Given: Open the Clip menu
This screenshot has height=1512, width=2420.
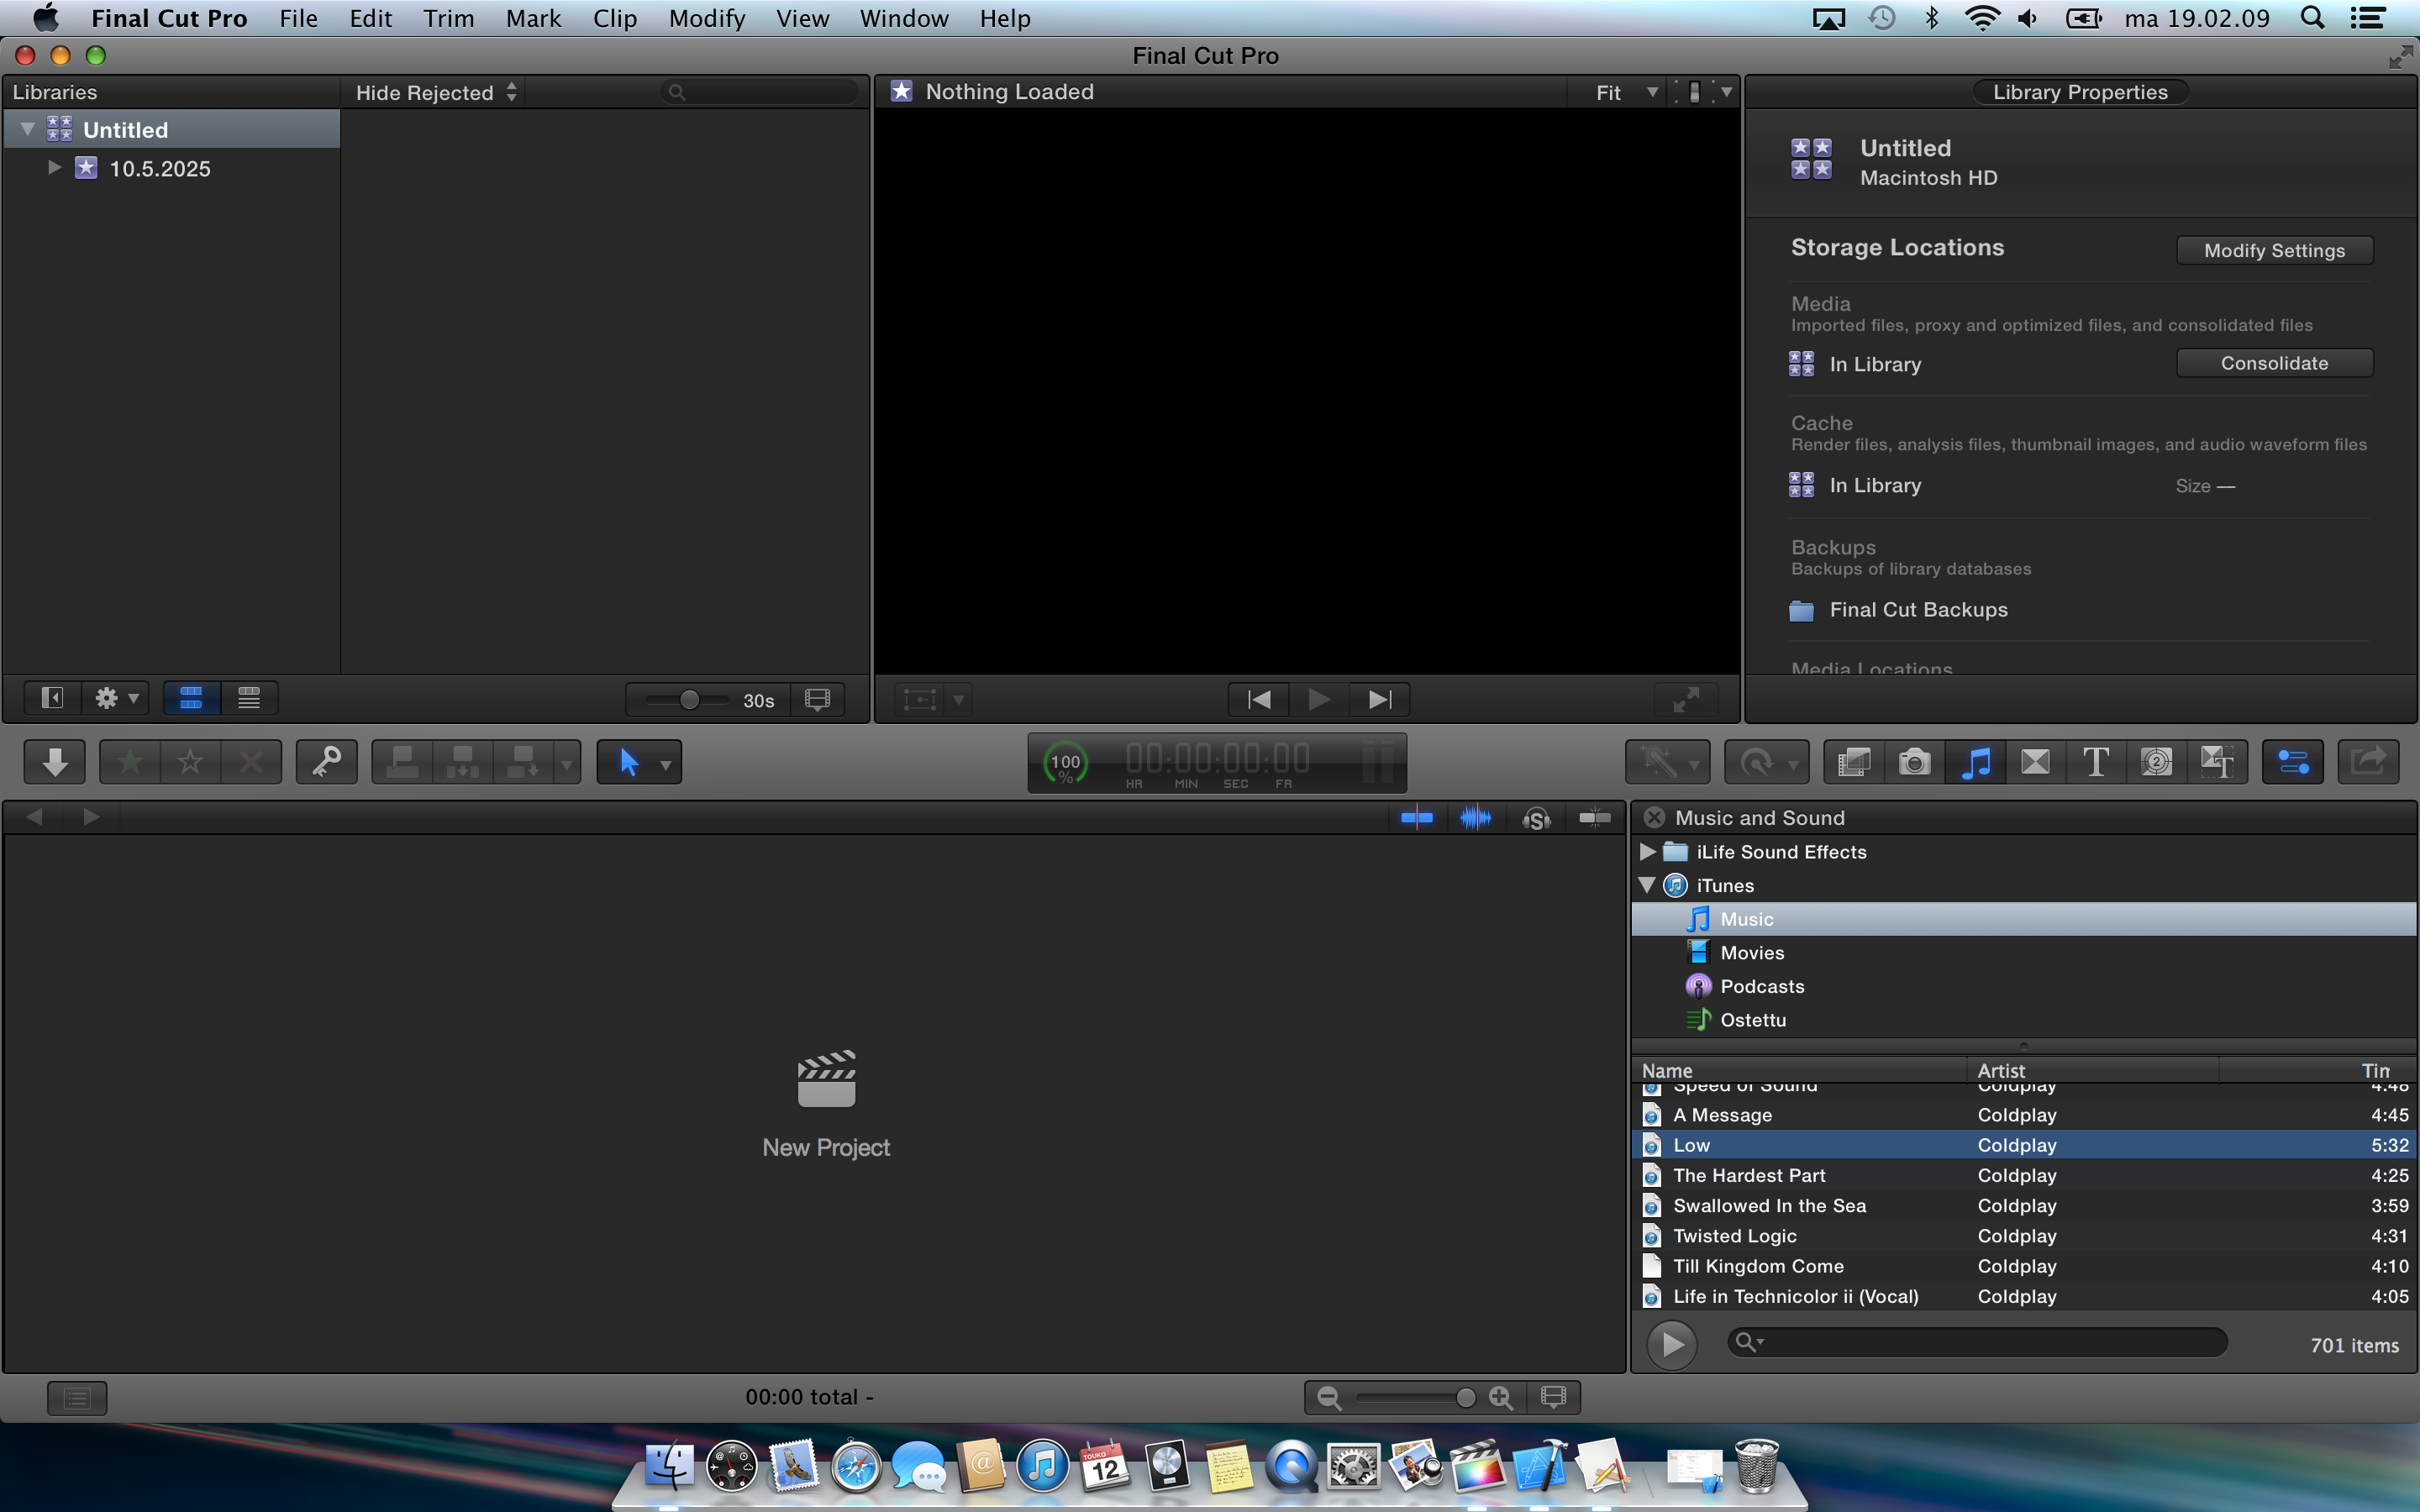Looking at the screenshot, I should tap(614, 18).
